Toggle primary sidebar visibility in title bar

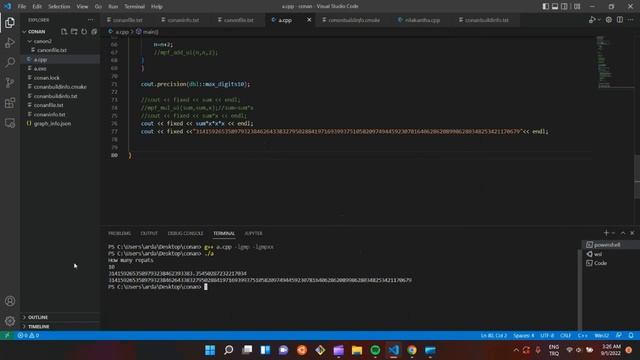(545, 7)
